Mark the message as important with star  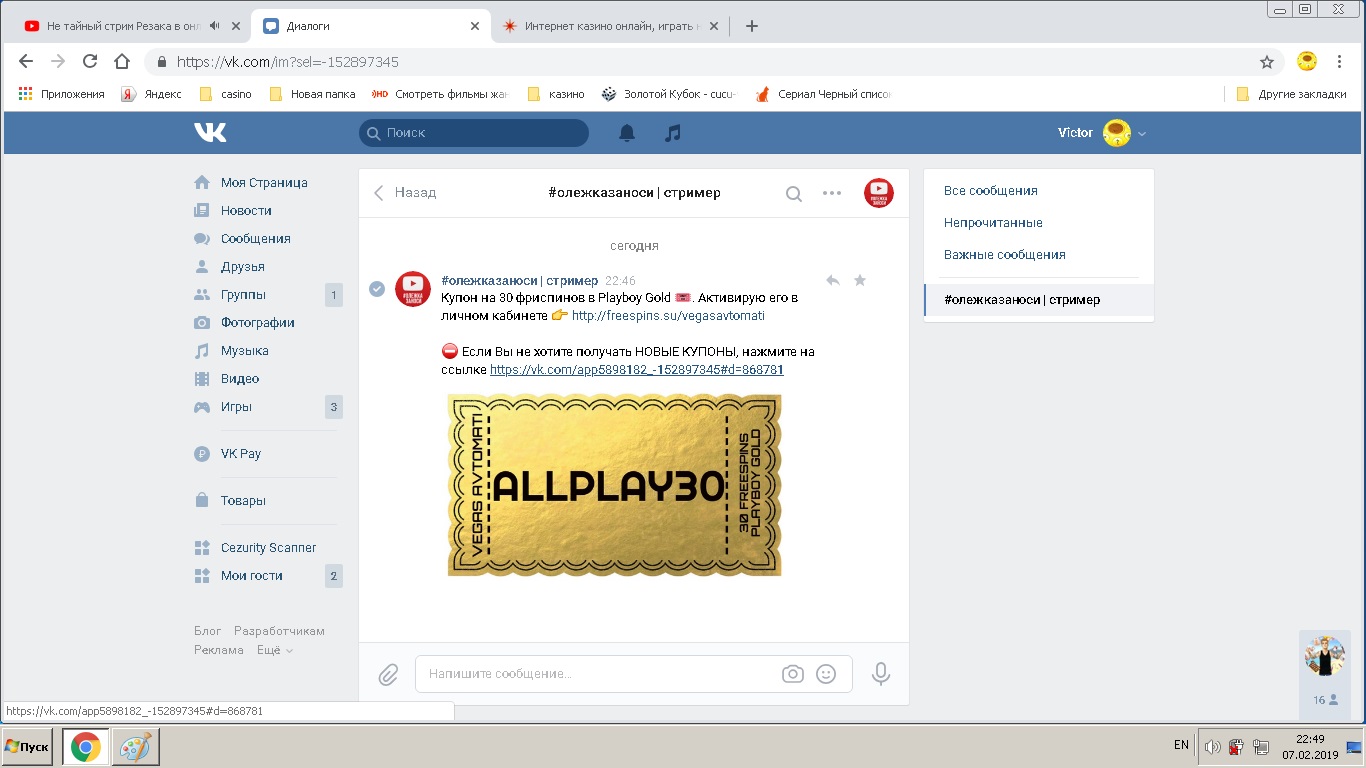tap(860, 281)
